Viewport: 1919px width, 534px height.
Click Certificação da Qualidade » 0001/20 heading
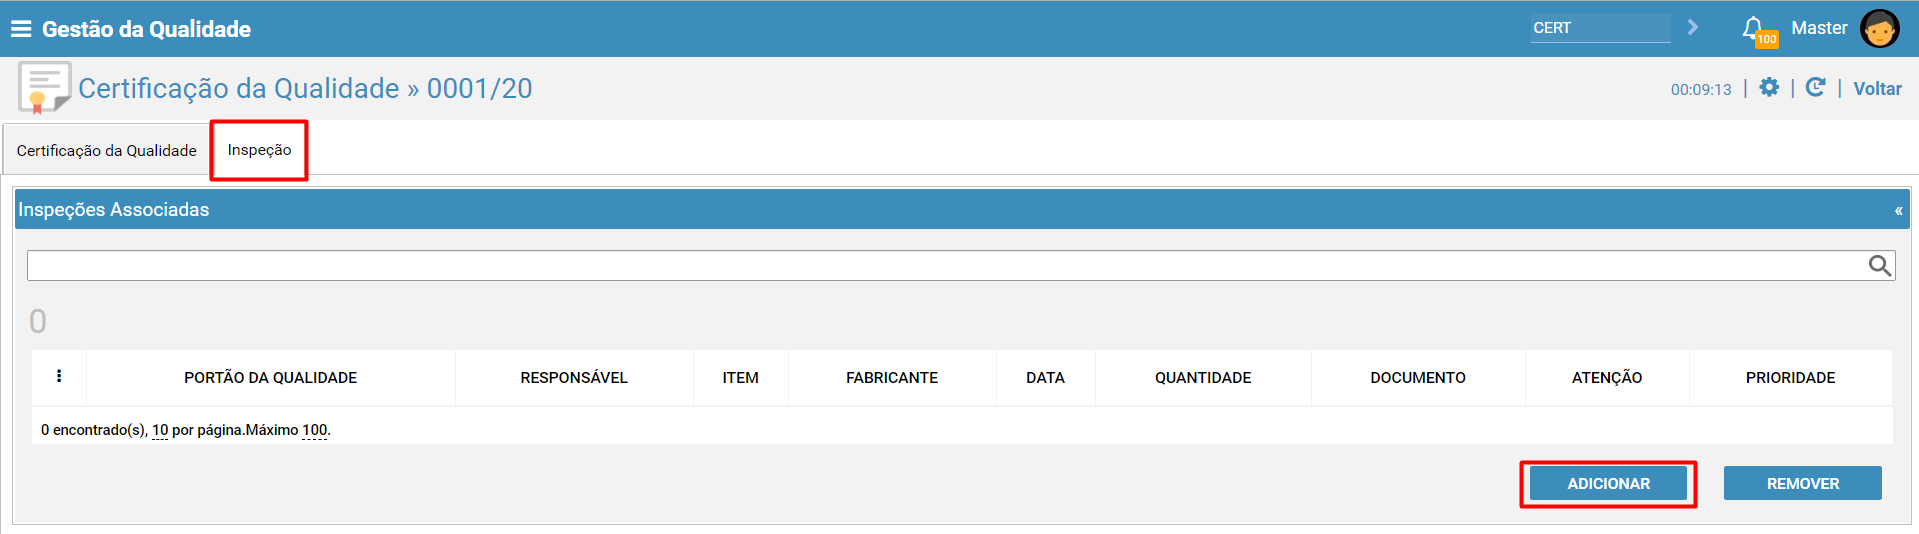coord(305,88)
